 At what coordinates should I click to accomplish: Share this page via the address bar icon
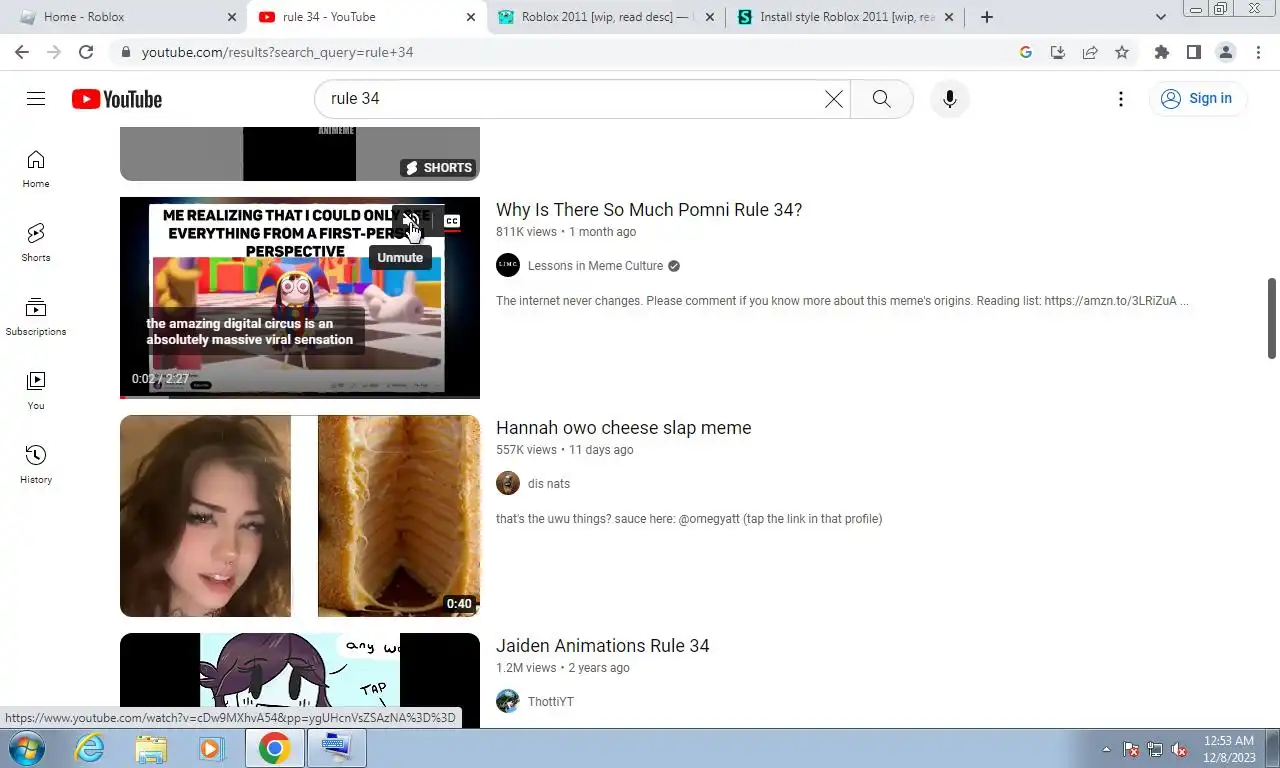(1090, 52)
